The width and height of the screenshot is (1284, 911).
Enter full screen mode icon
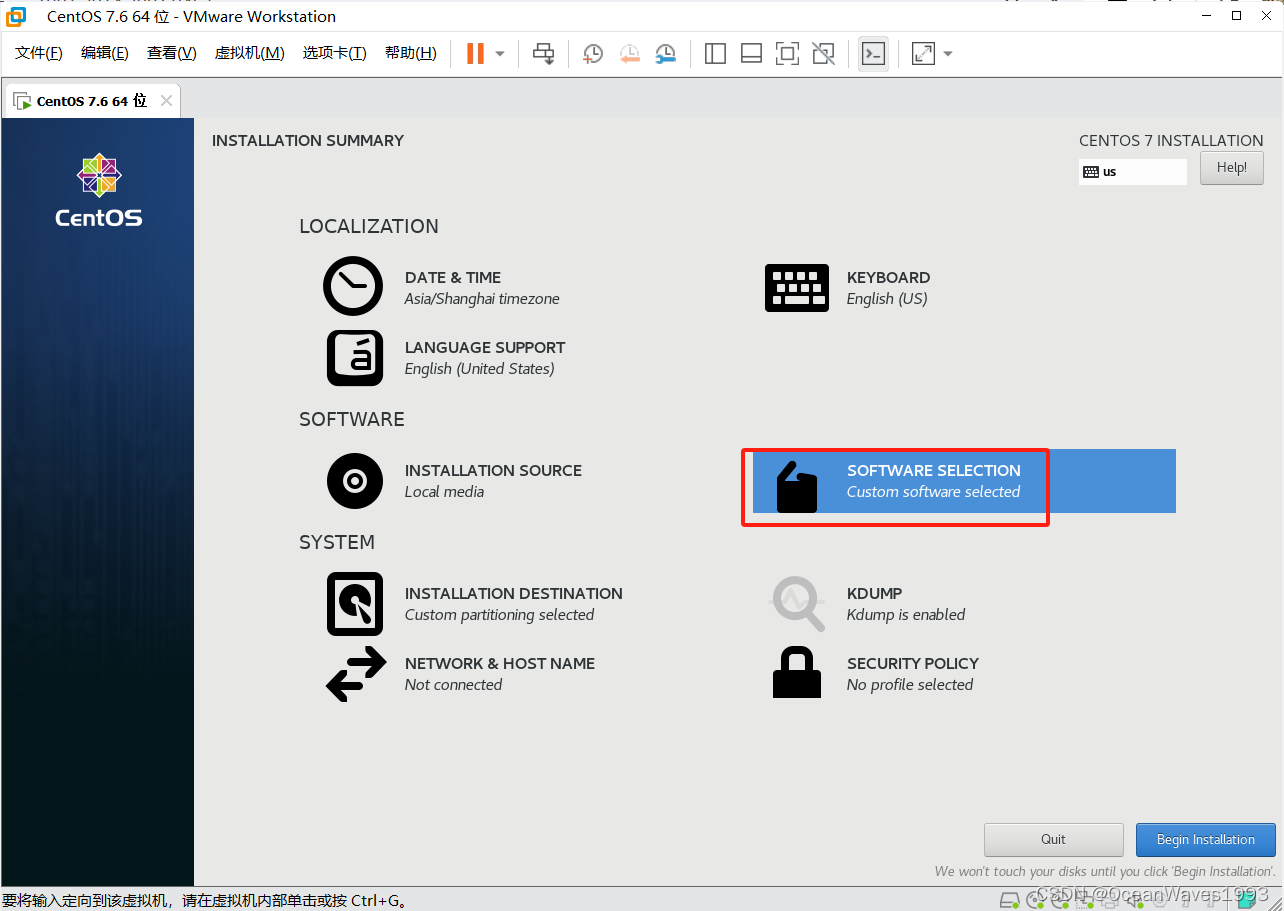coord(787,54)
